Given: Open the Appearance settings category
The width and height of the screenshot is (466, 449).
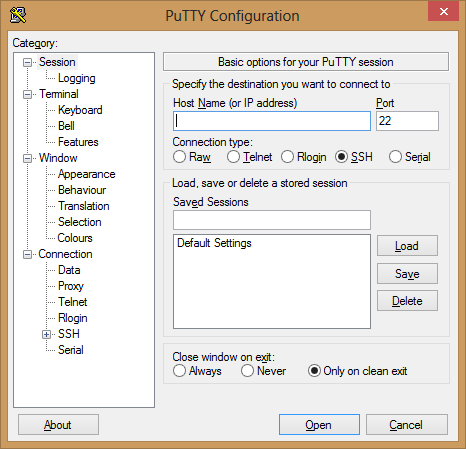Looking at the screenshot, I should 87,174.
